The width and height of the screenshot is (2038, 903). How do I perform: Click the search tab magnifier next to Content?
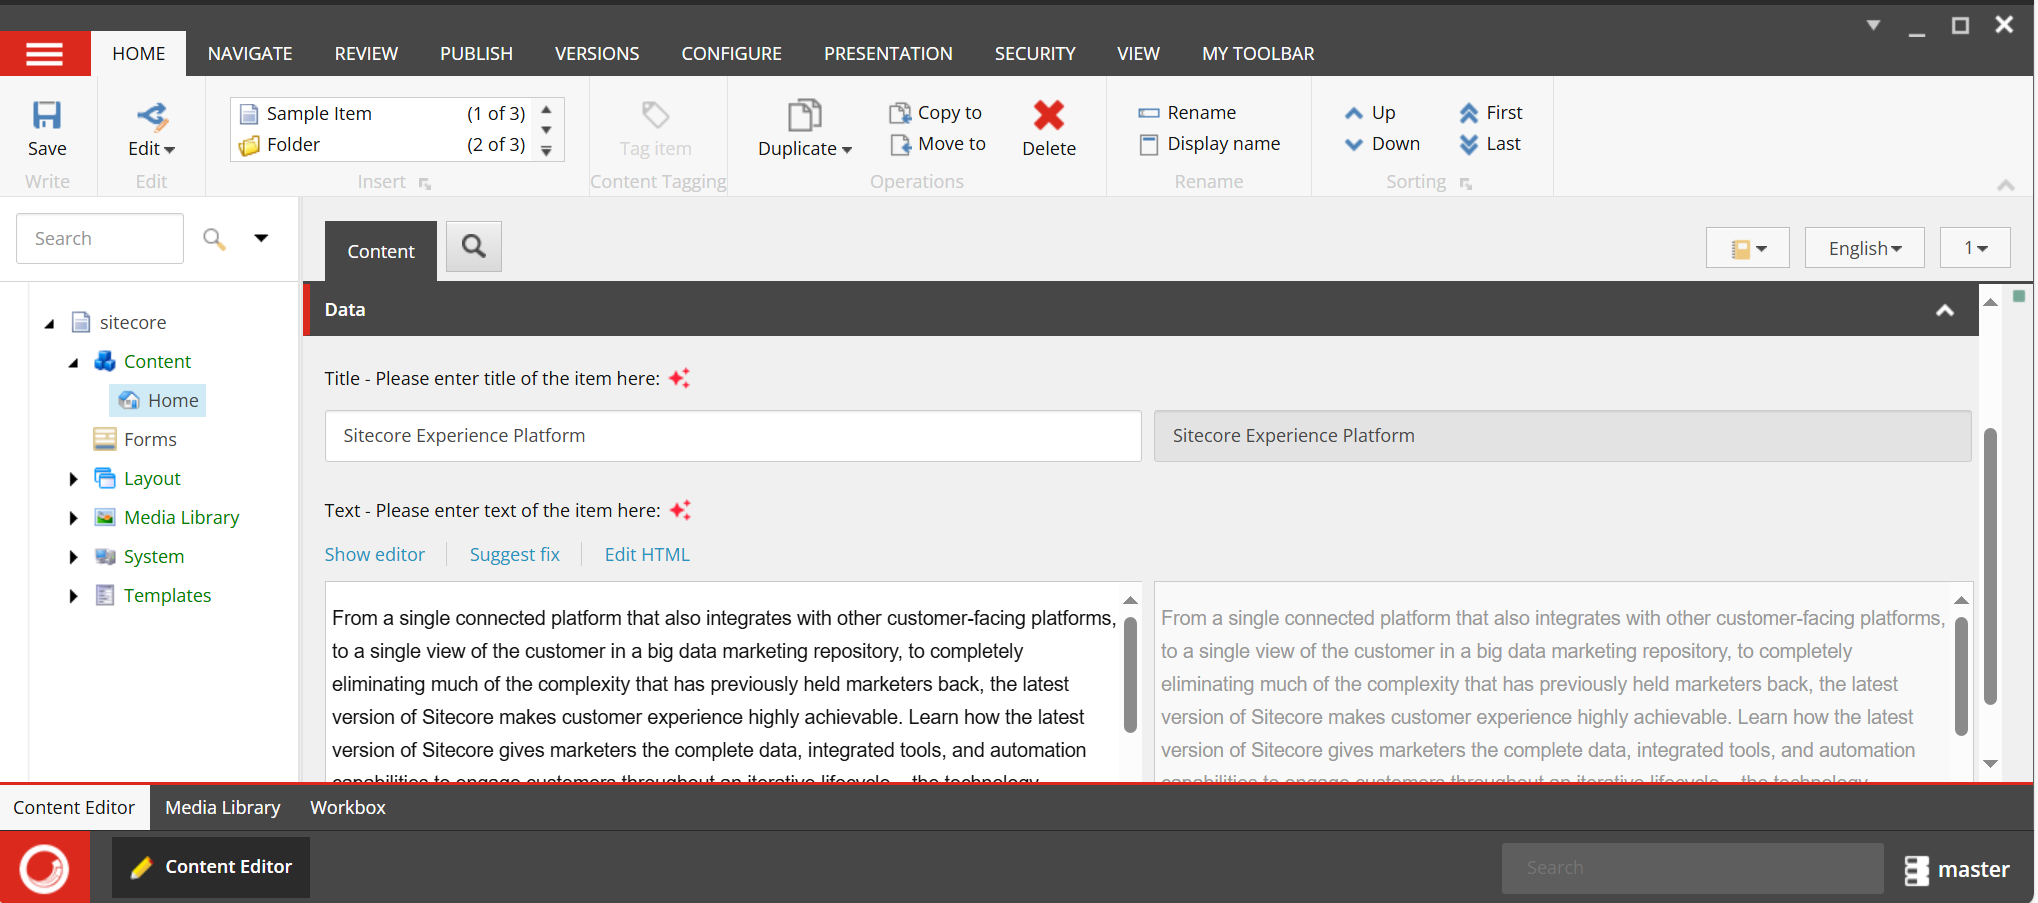click(x=474, y=246)
